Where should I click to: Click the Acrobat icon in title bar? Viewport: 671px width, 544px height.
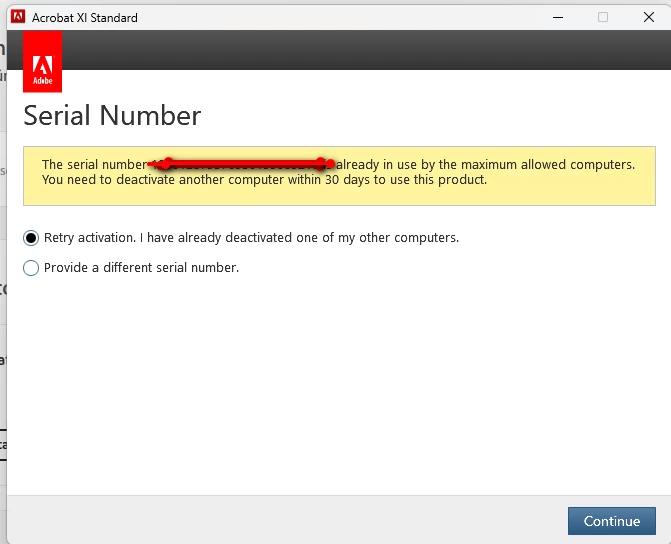click(18, 17)
